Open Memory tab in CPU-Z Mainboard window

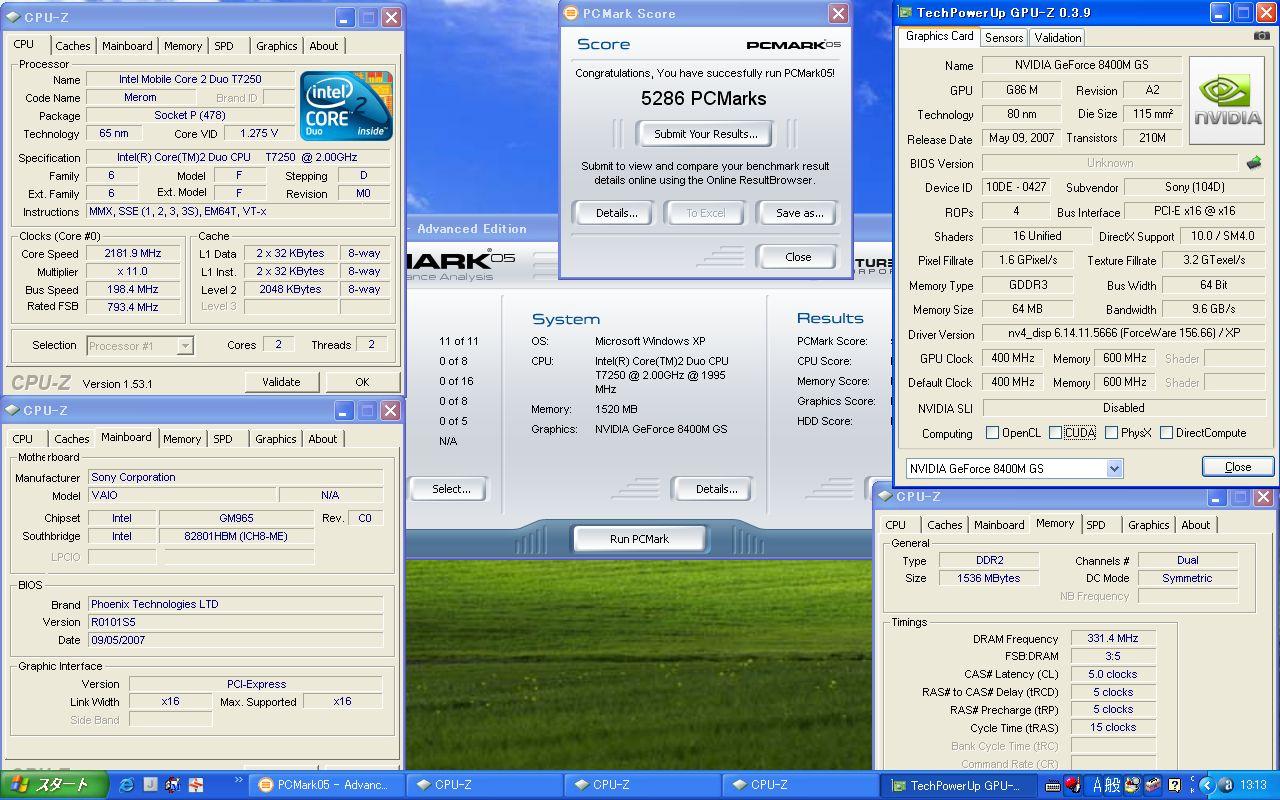point(182,439)
